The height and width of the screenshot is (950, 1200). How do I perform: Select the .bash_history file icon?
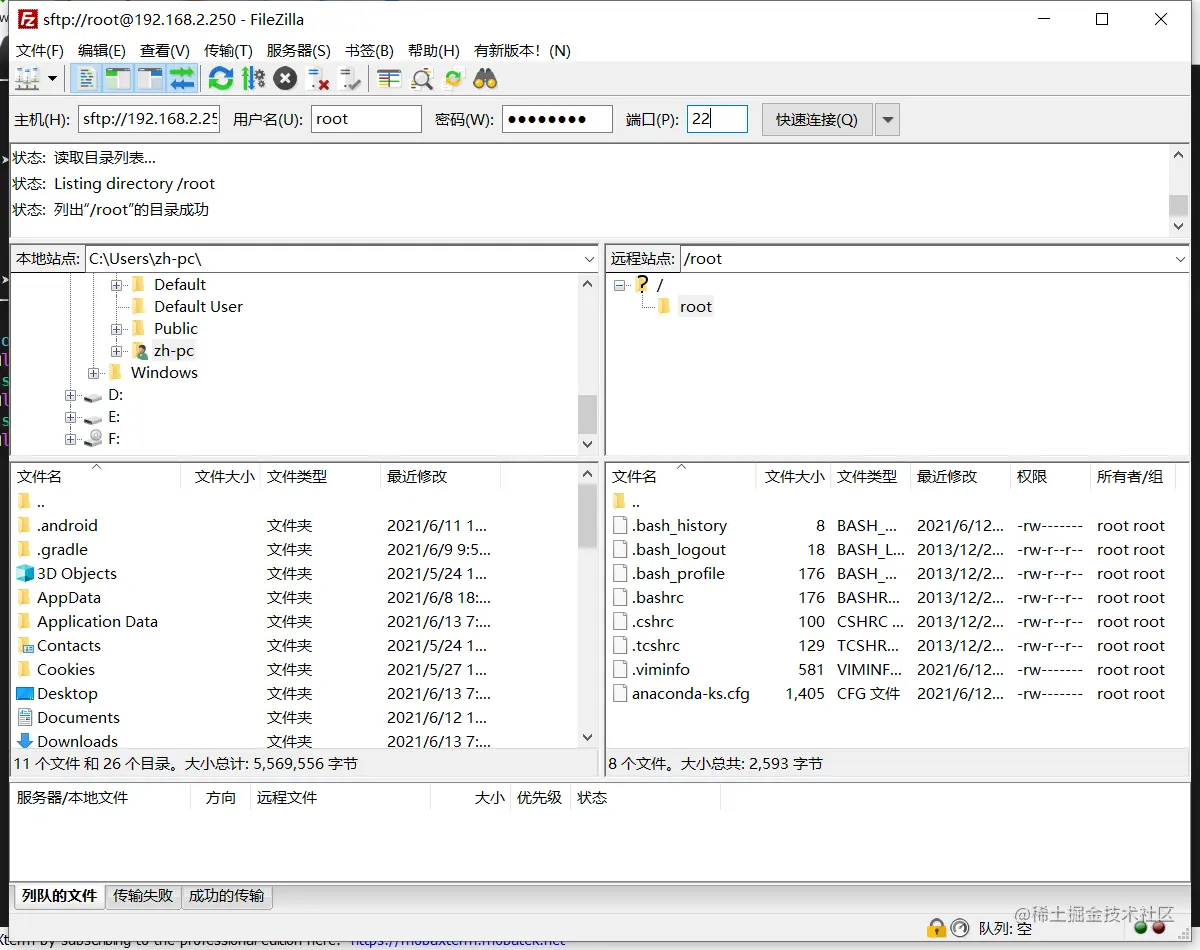(x=620, y=526)
